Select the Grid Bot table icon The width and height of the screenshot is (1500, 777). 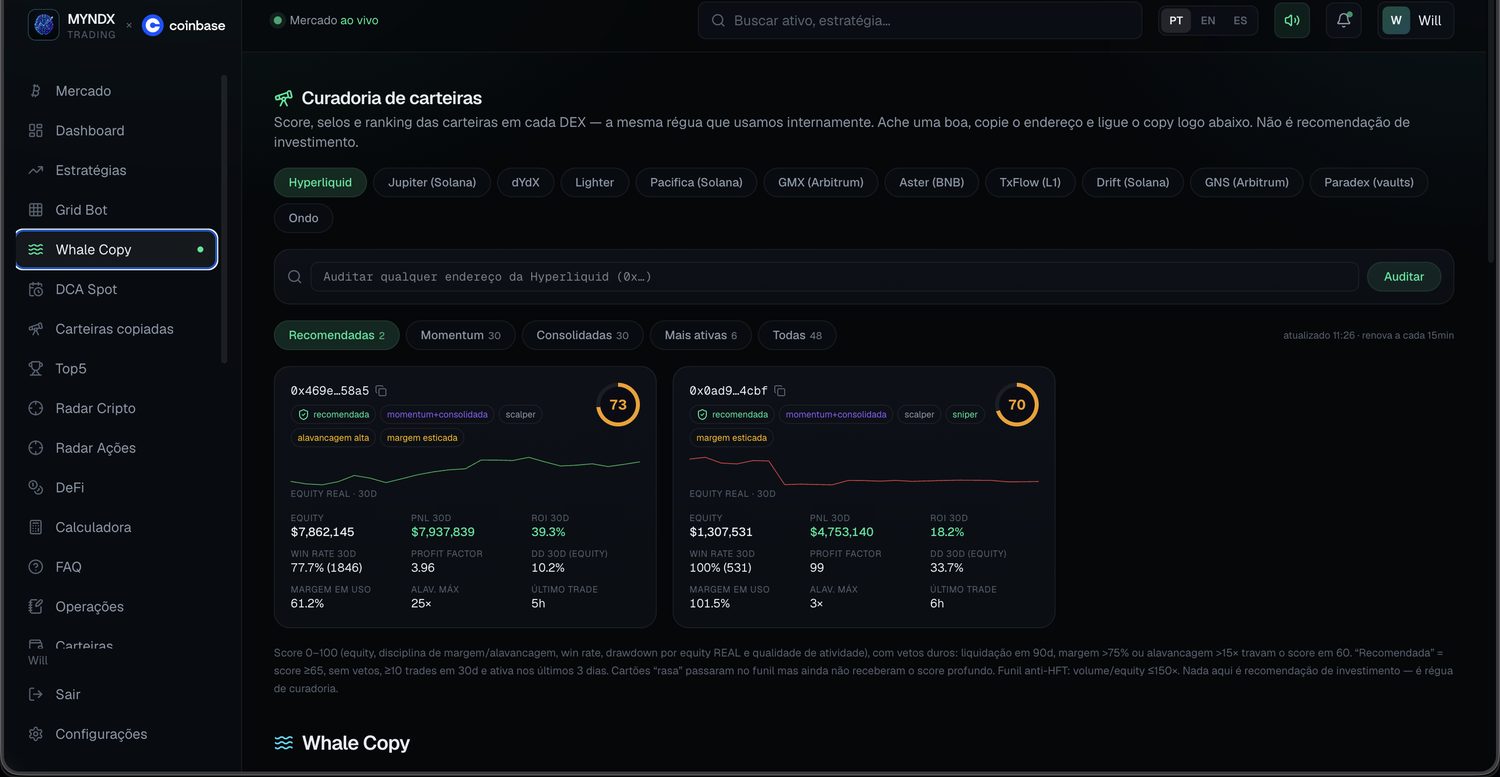[x=36, y=210]
